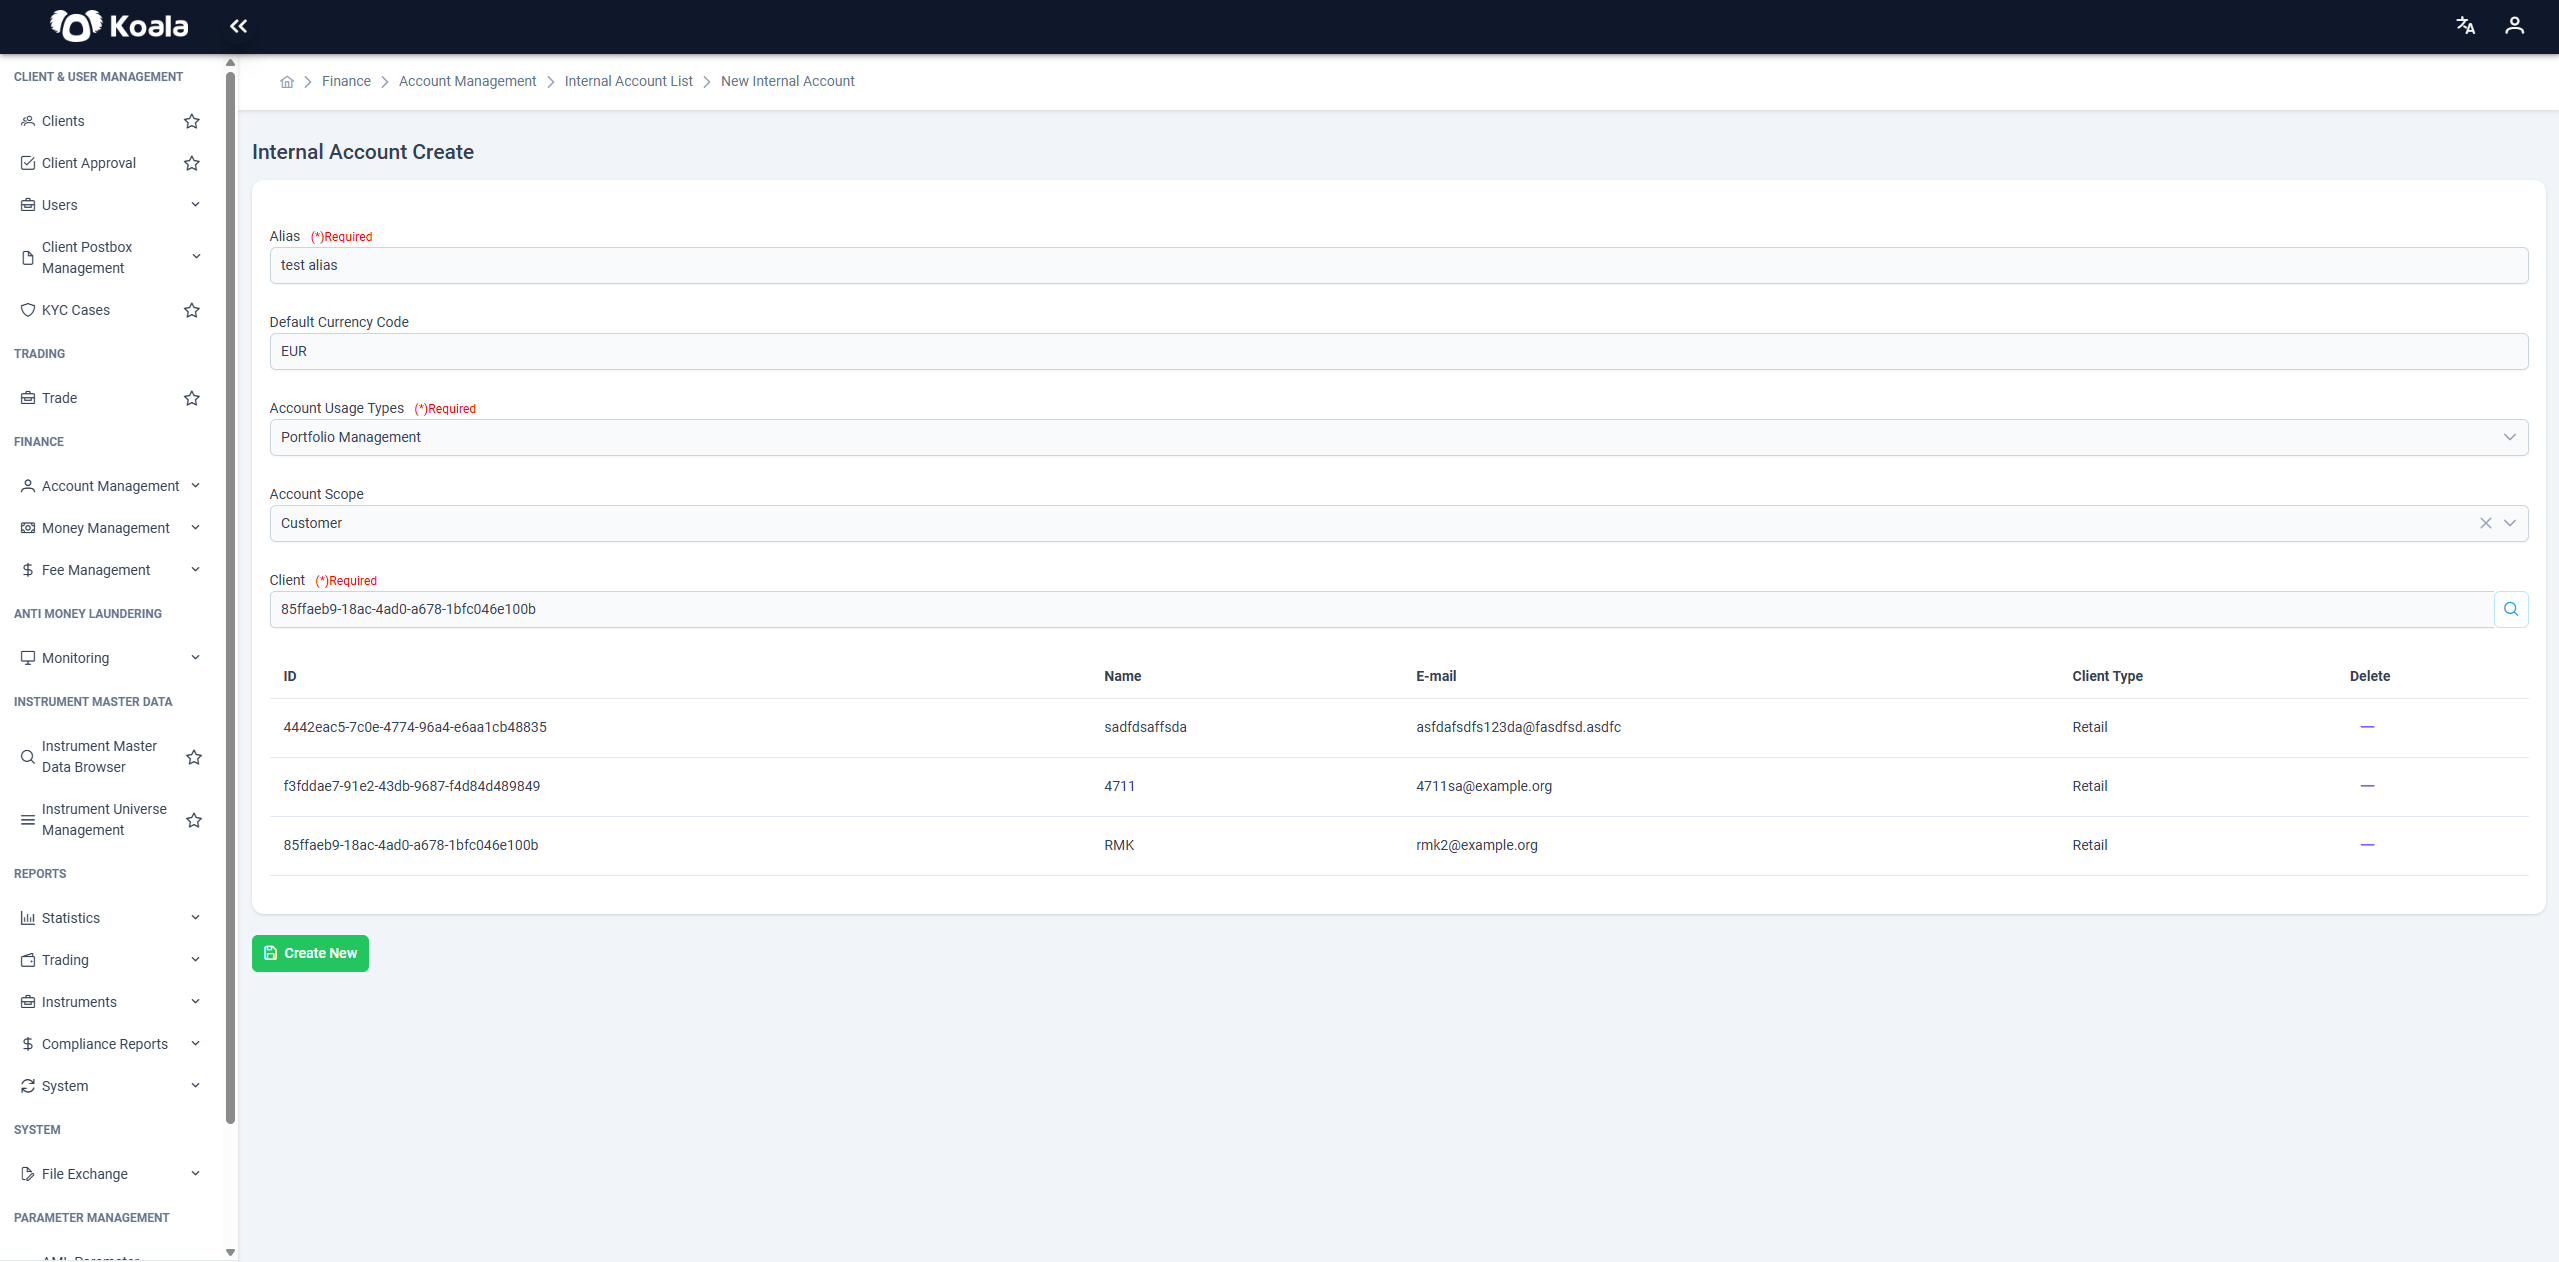Delete the RMK client row
This screenshot has height=1262, width=2559.
point(2367,845)
